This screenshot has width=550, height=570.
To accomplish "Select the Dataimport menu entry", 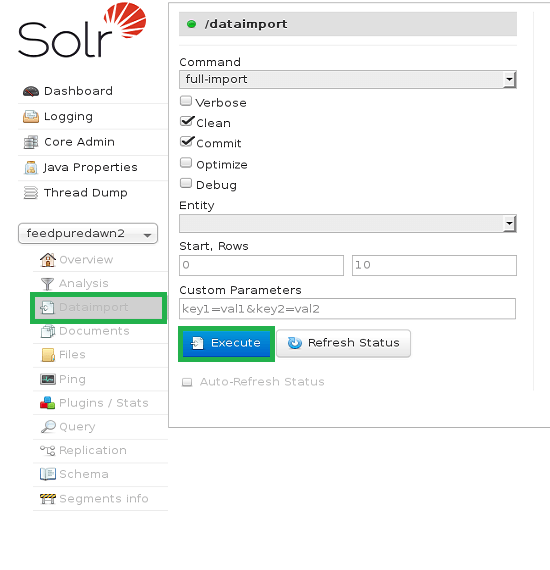I will click(x=99, y=308).
